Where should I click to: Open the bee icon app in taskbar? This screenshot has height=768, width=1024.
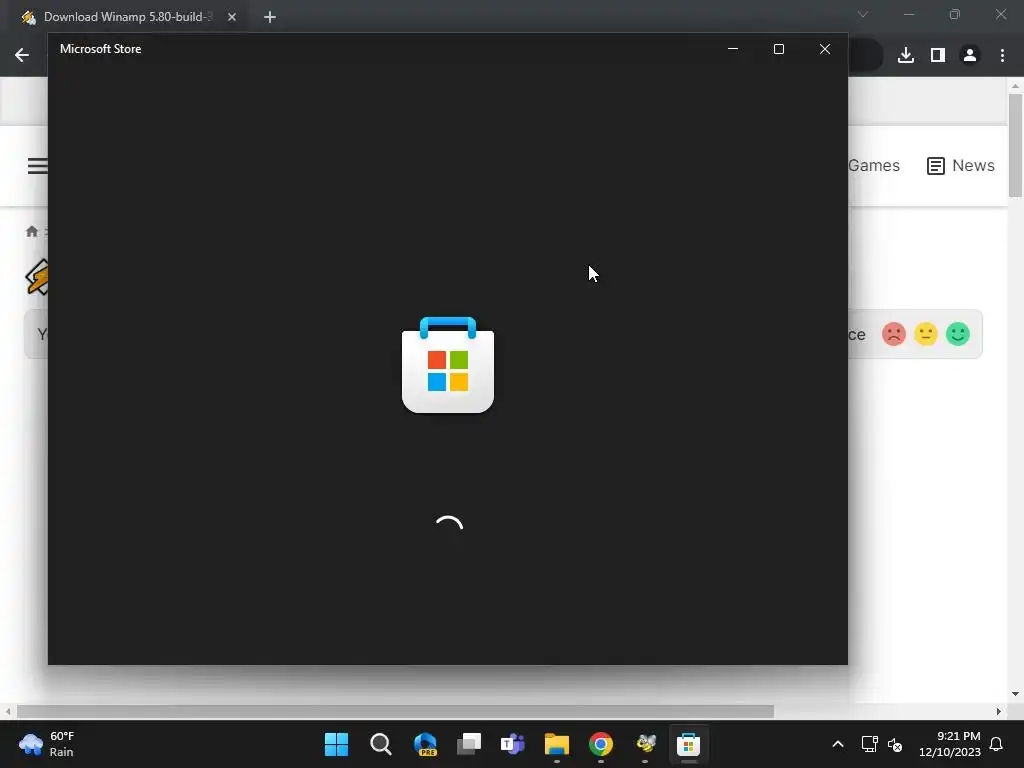[x=645, y=744]
